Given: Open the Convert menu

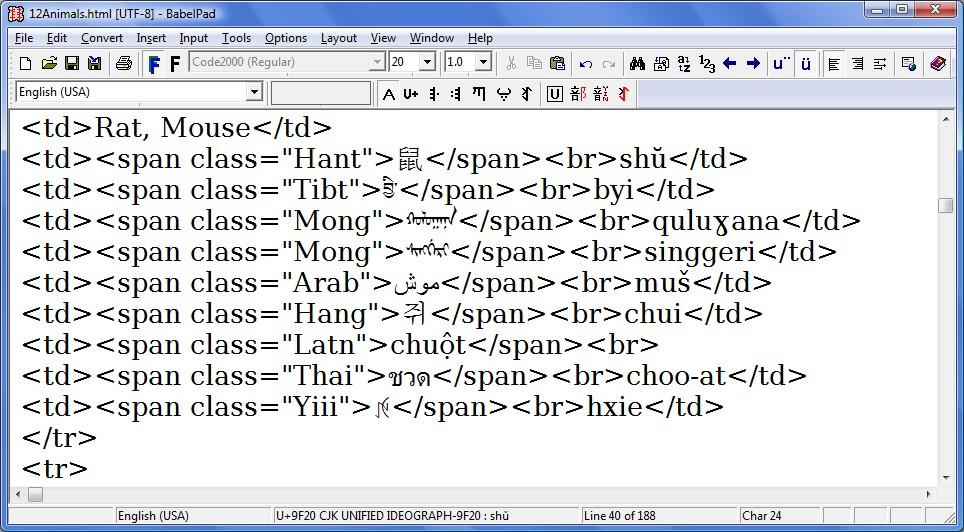Looking at the screenshot, I should [x=102, y=38].
